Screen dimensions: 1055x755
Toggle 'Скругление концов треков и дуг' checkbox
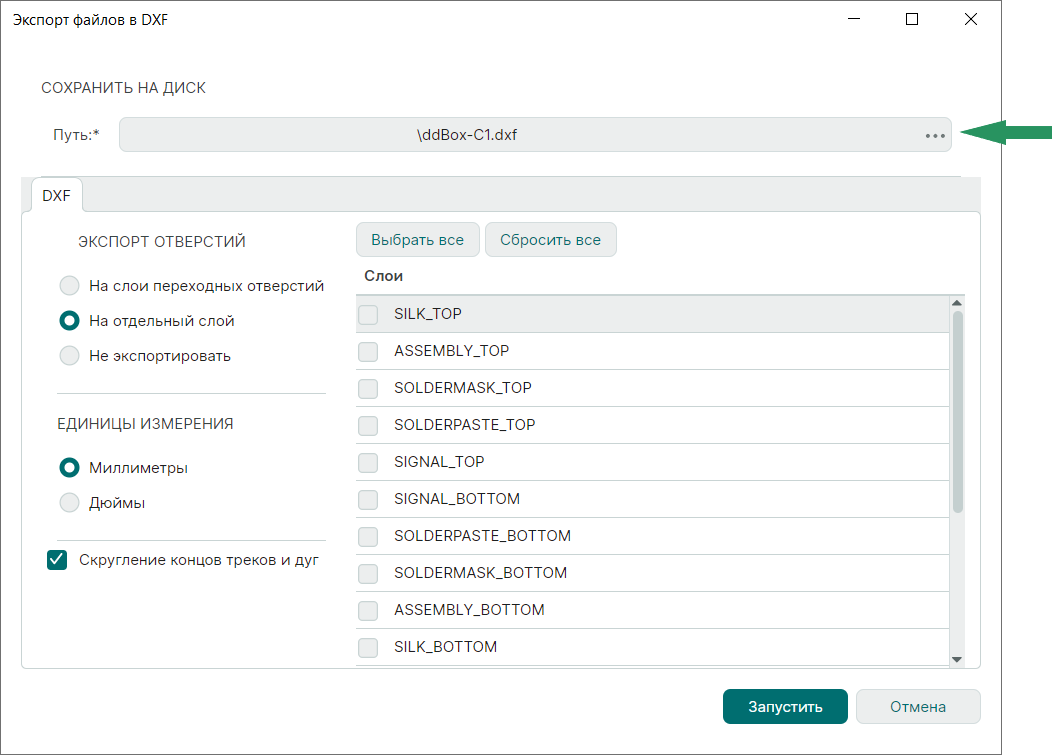point(57,560)
